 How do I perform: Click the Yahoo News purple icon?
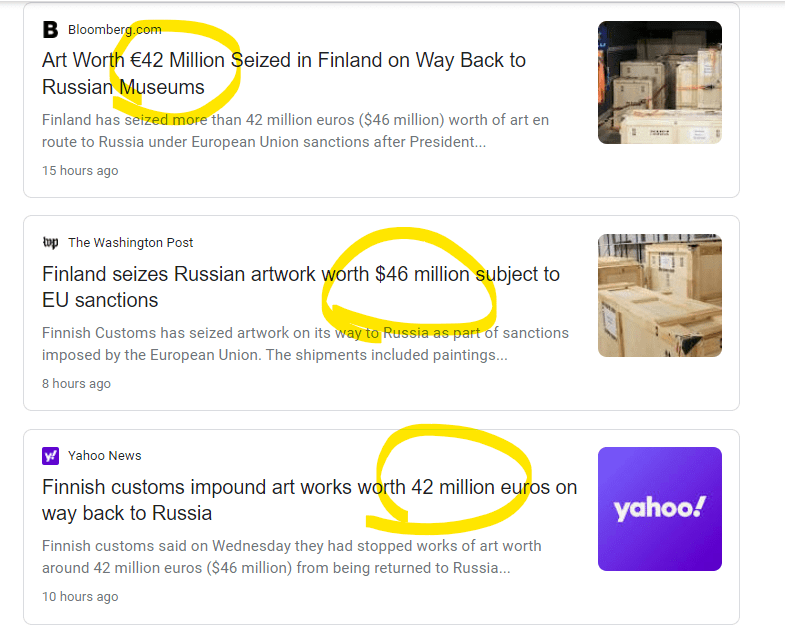coord(51,456)
